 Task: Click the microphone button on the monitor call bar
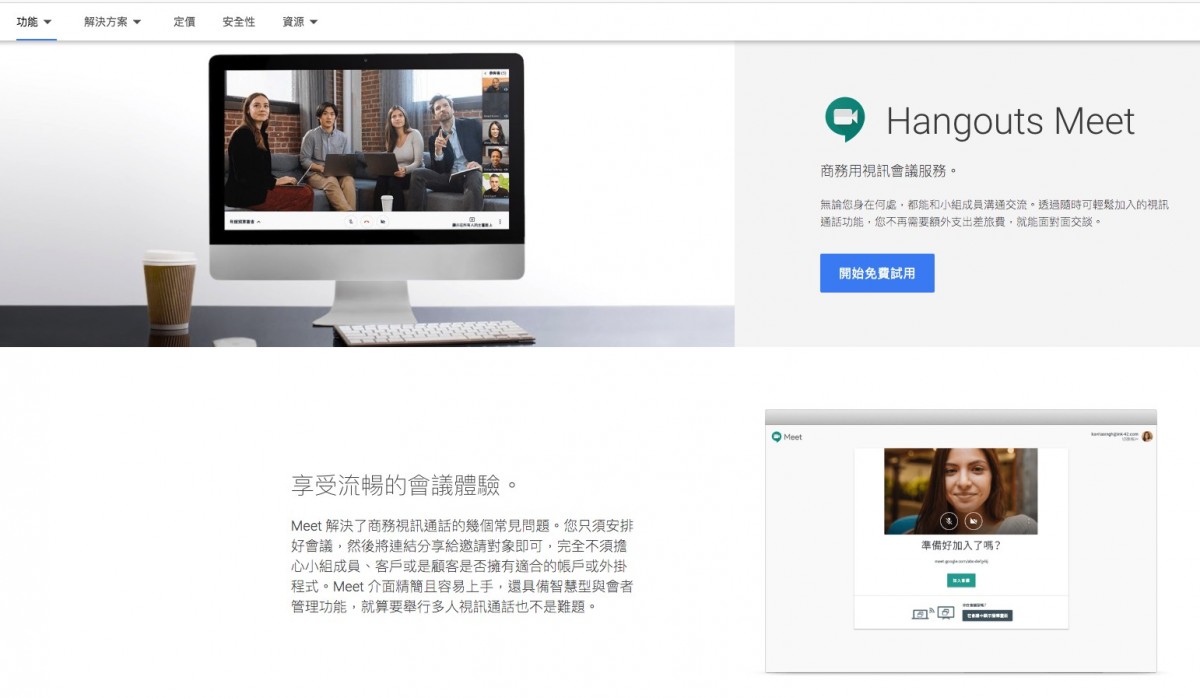pos(351,221)
